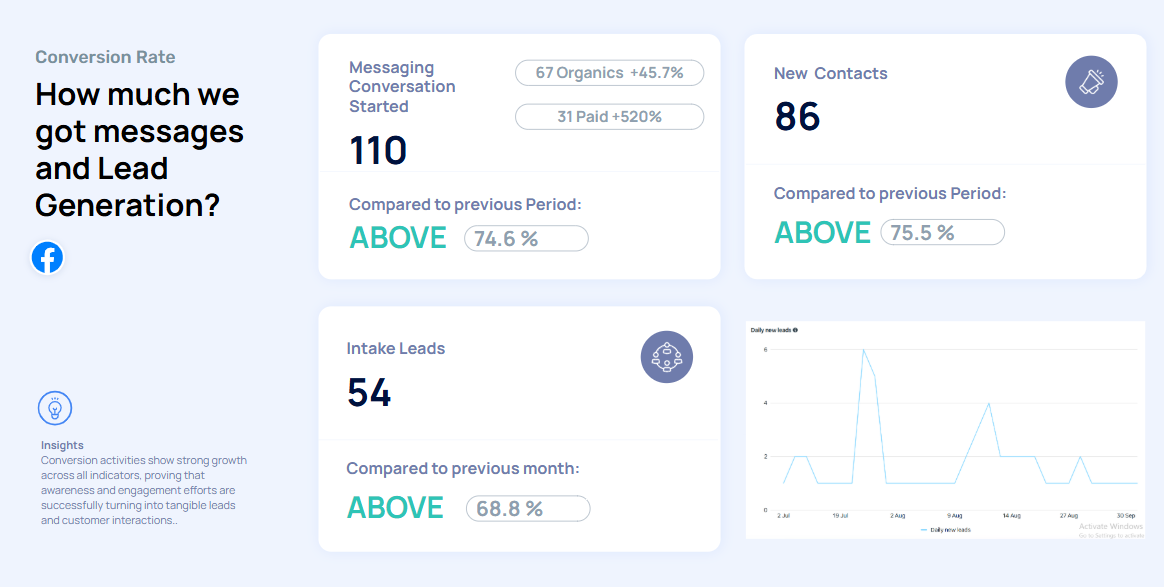Click the highest peak on the leads chart
The width and height of the screenshot is (1164, 587).
(x=863, y=350)
